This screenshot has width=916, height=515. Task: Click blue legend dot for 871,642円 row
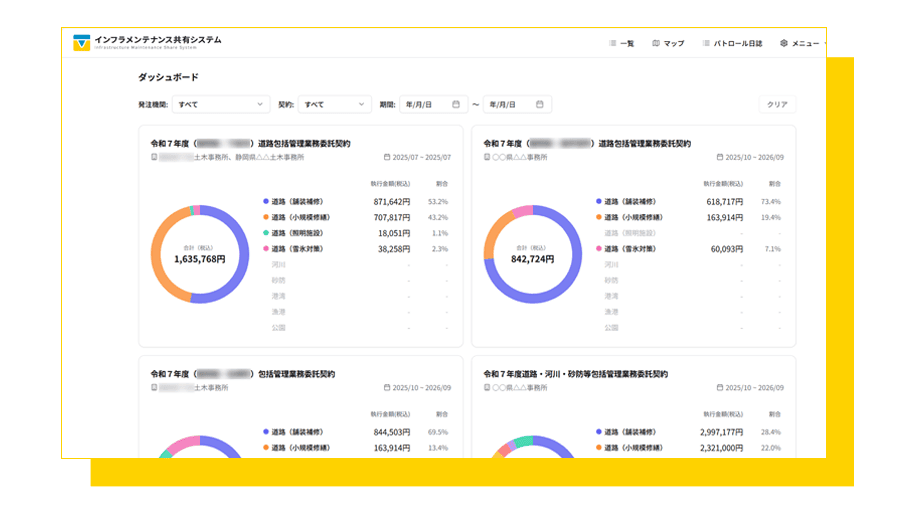[266, 201]
